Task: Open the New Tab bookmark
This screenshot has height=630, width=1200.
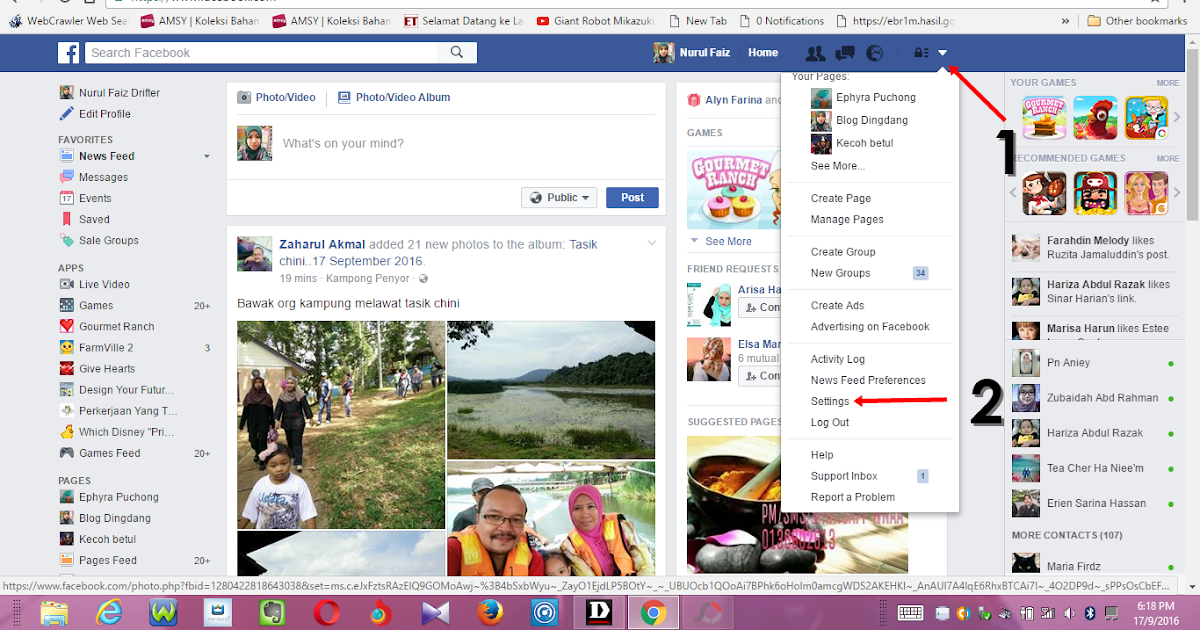Action: pos(698,20)
